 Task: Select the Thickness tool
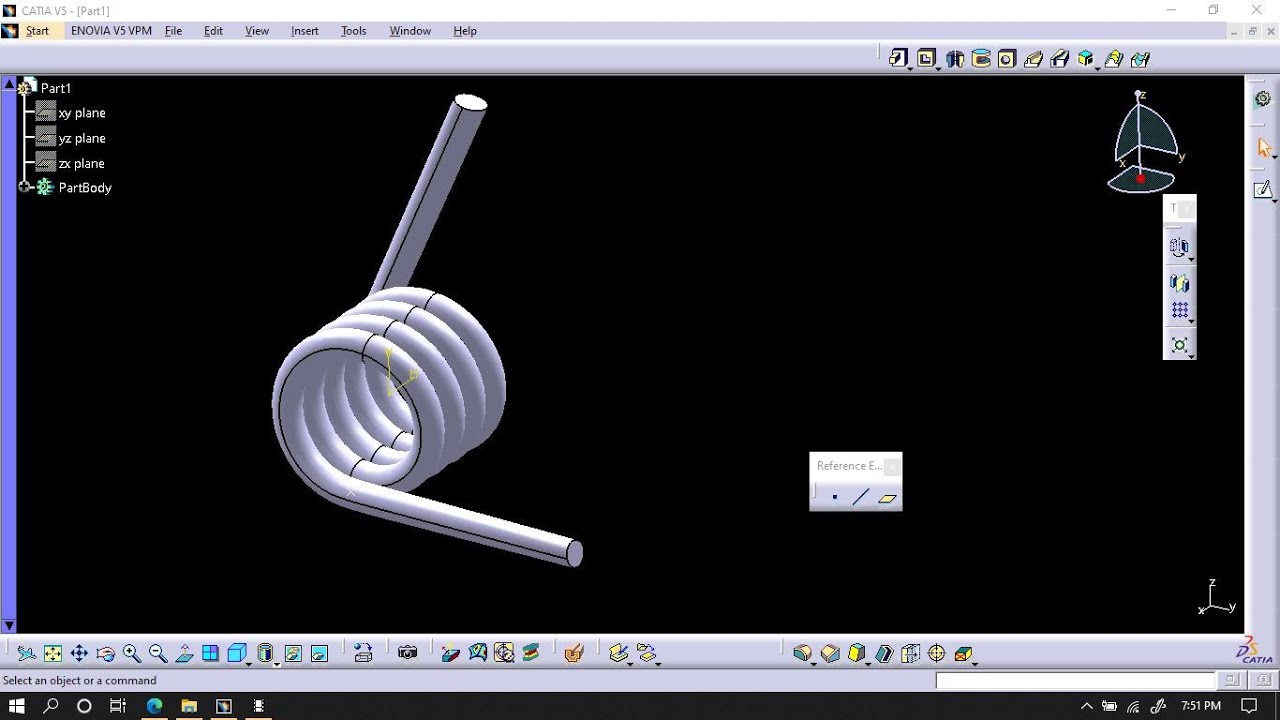(910, 653)
